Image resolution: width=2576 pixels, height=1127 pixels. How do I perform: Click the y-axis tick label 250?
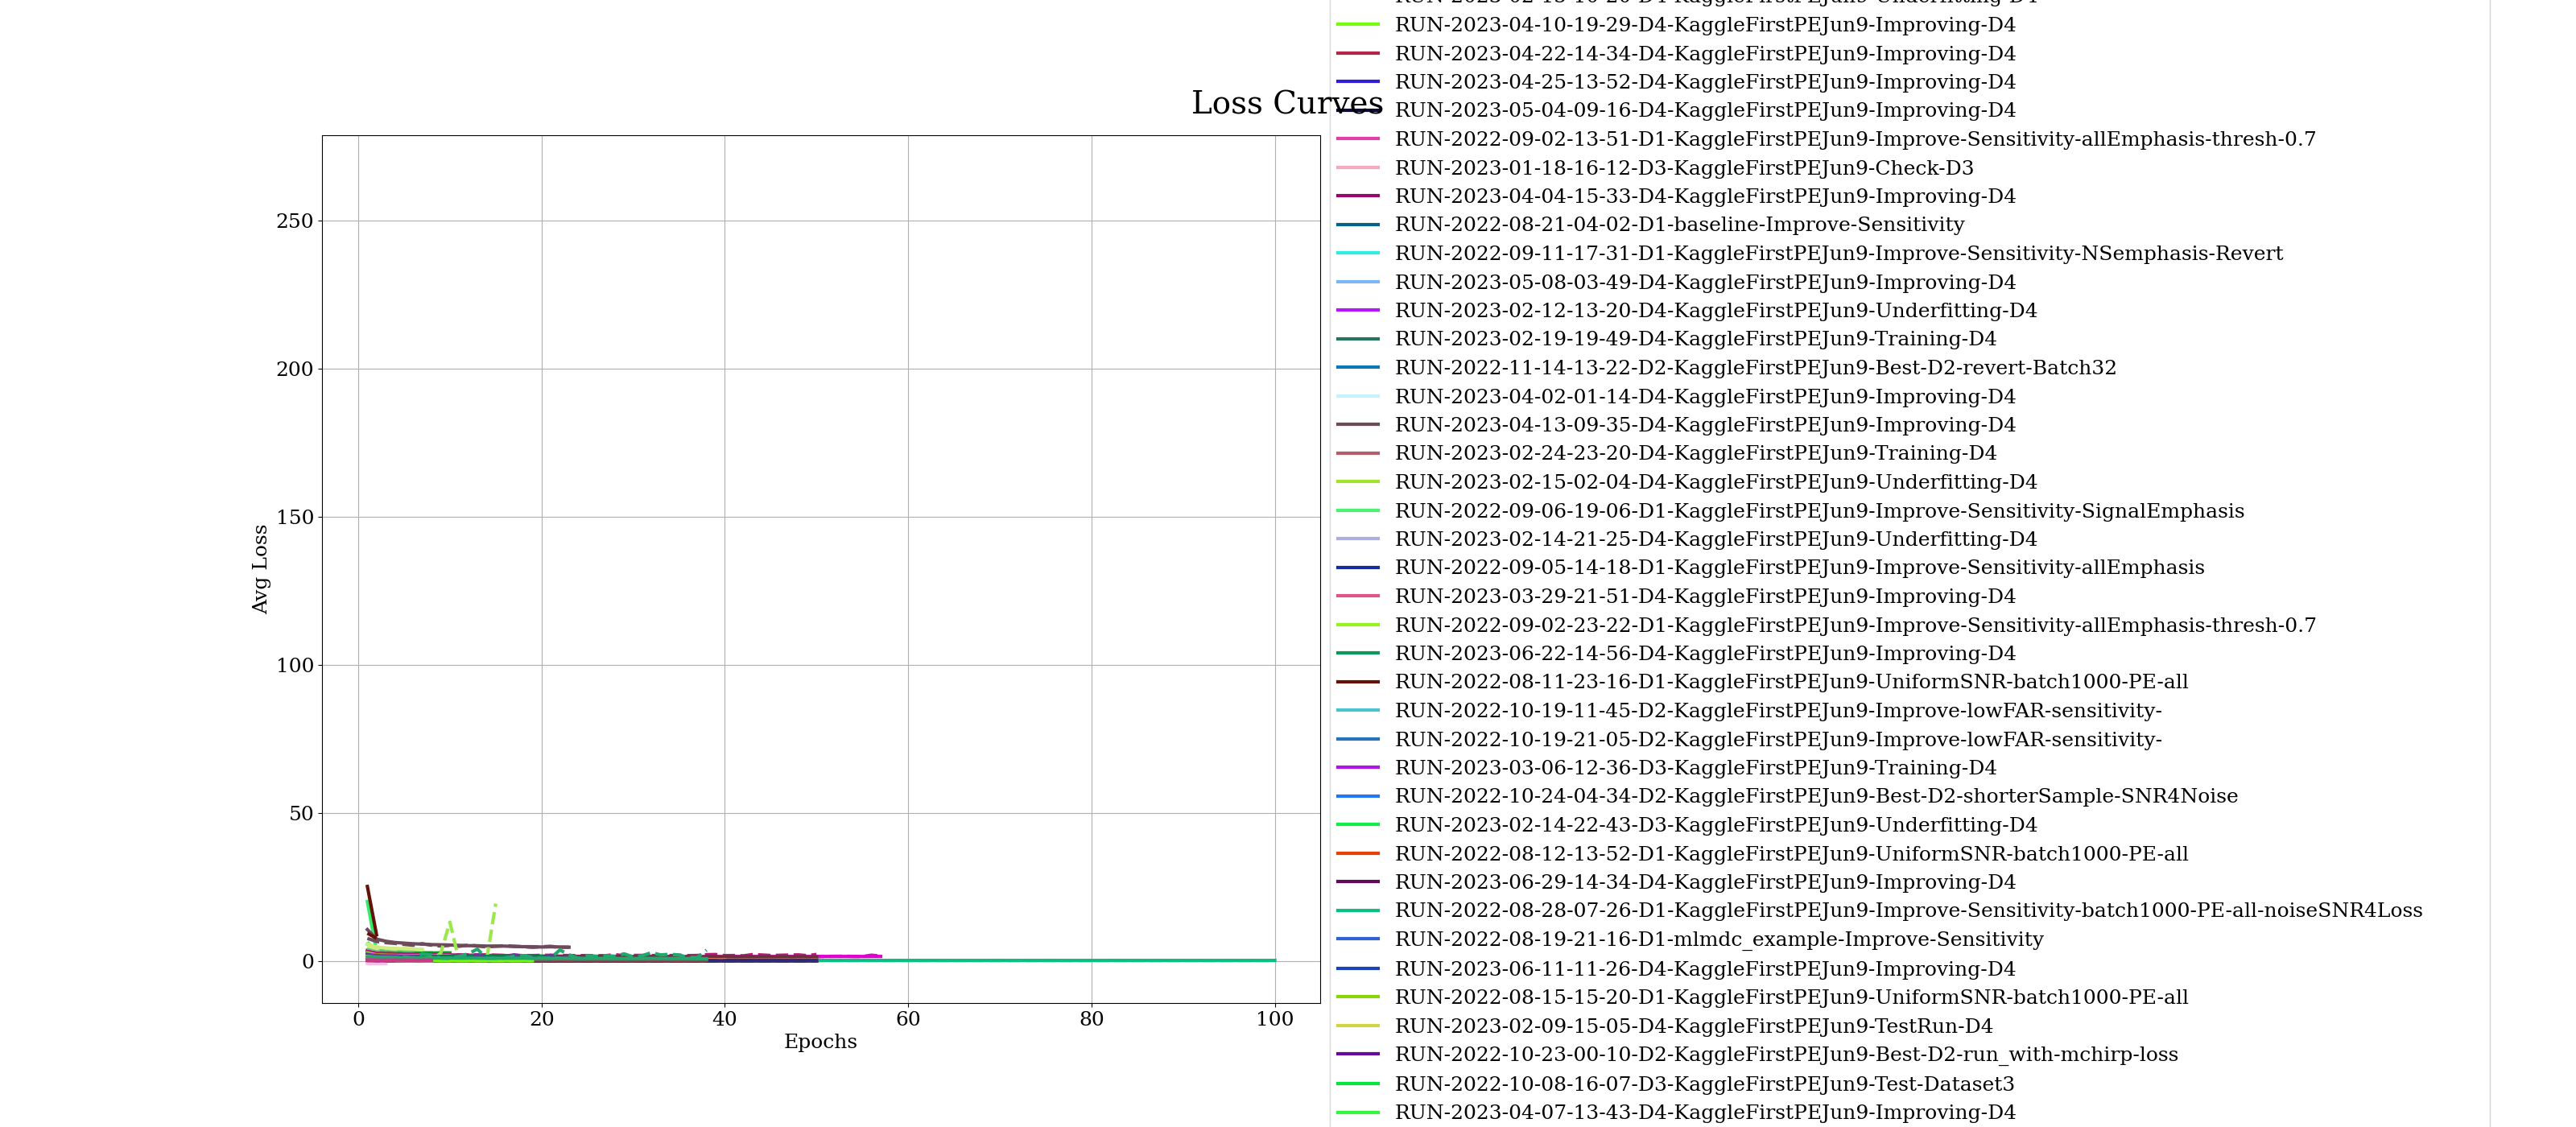pyautogui.click(x=295, y=221)
